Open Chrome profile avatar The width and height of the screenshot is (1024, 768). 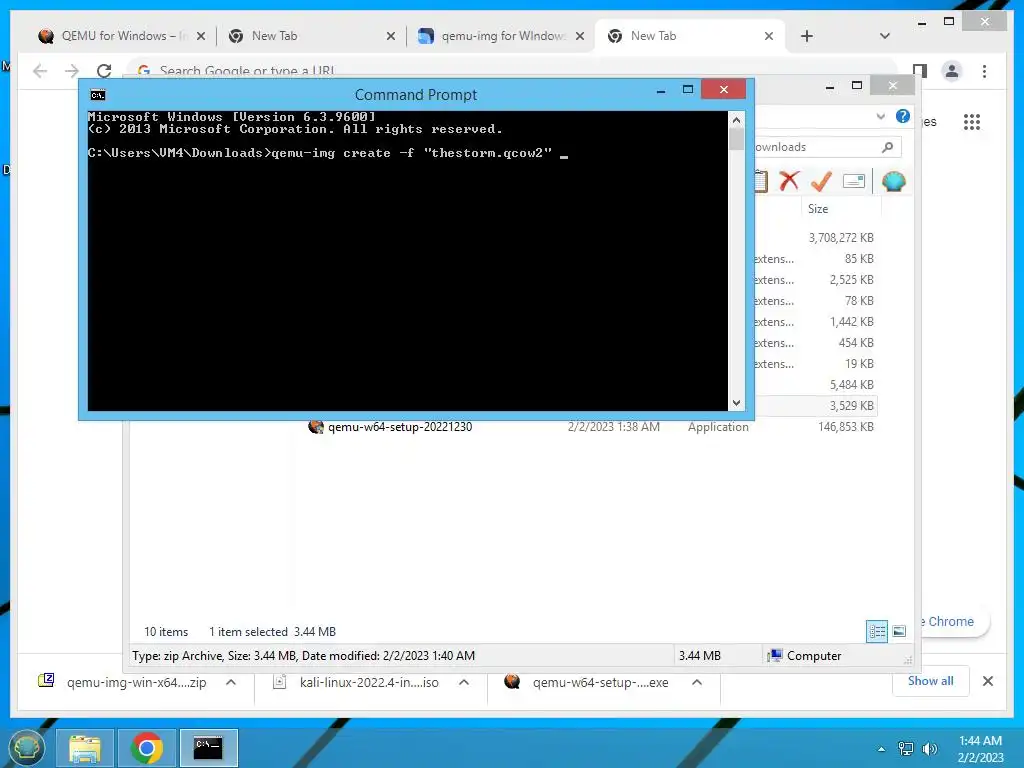[x=952, y=71]
